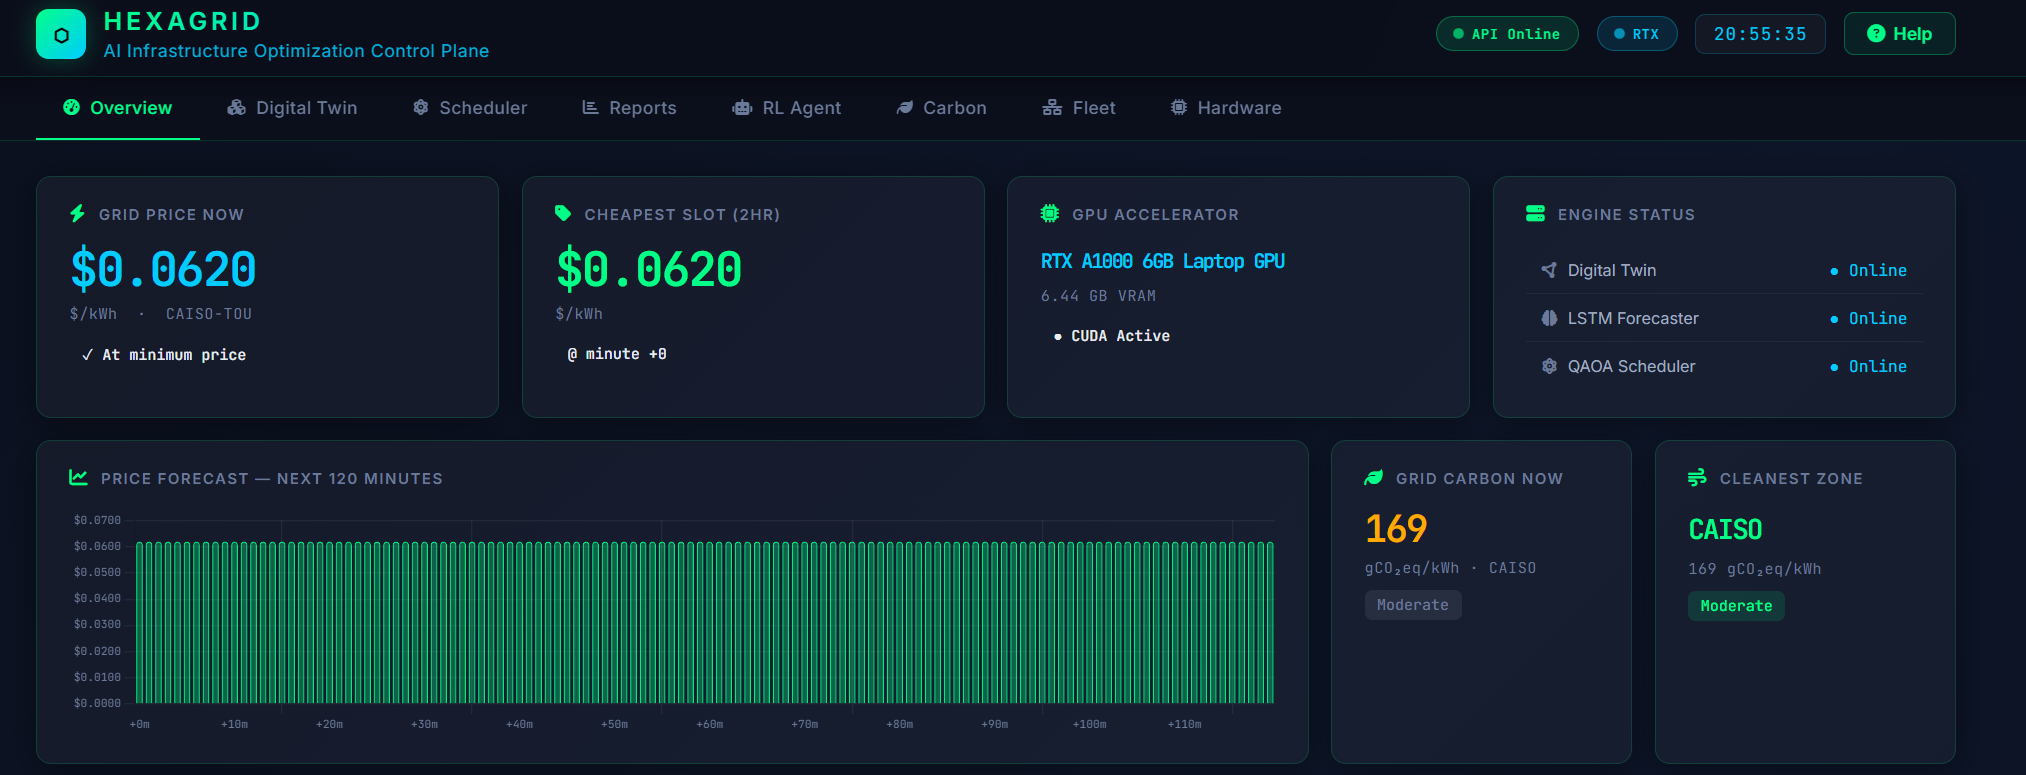The width and height of the screenshot is (2026, 775).
Task: Click the CUDA Active status
Action: 1112,336
